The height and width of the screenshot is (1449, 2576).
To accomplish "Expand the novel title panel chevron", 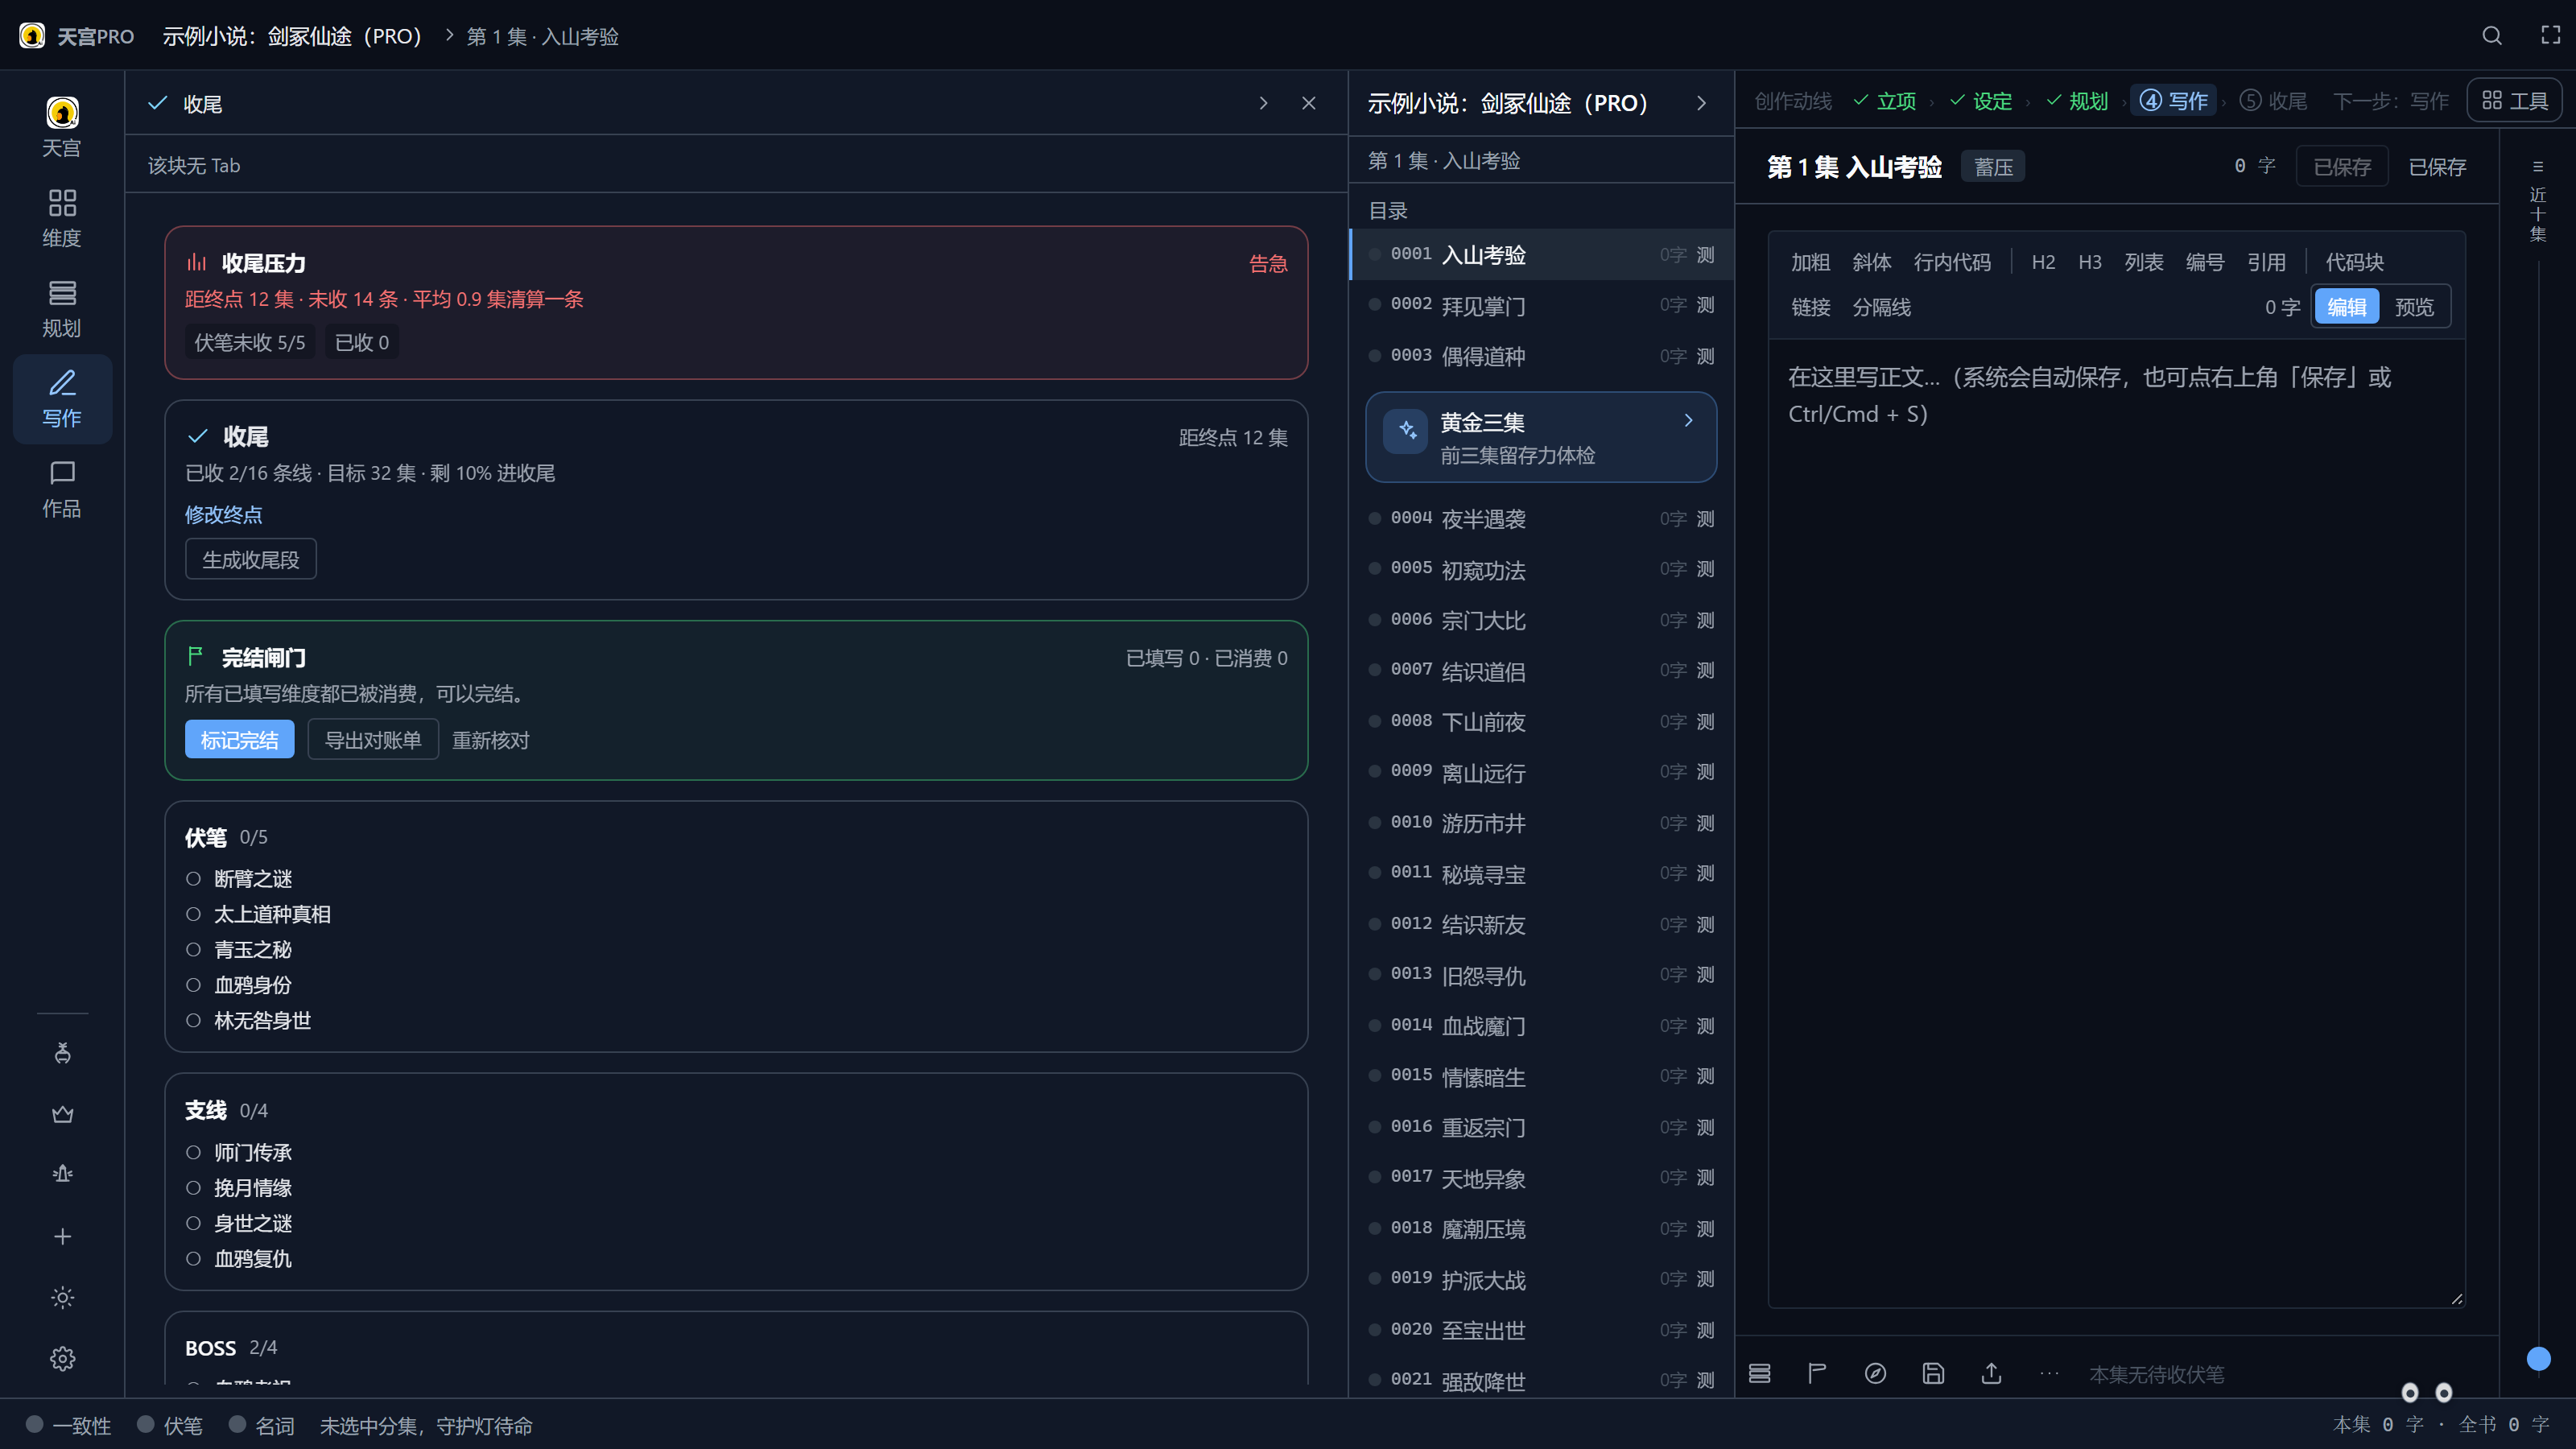I will click(1701, 103).
